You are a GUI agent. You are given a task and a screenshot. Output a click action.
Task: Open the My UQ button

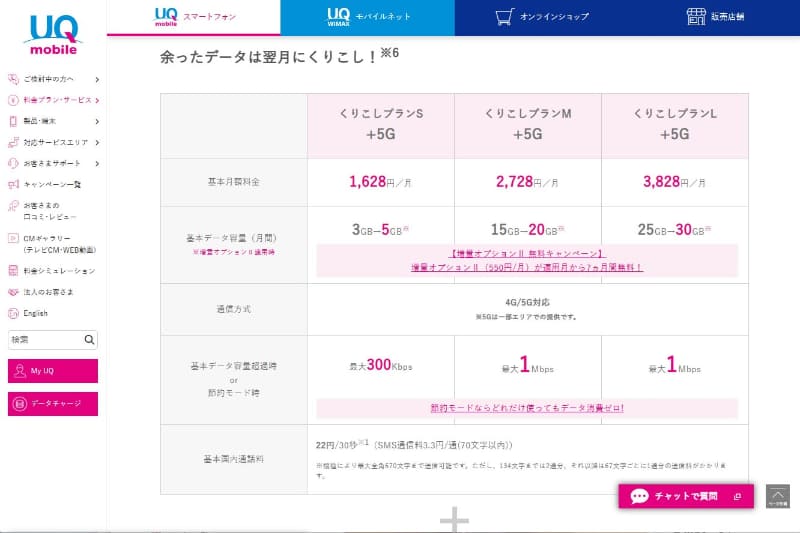point(53,371)
